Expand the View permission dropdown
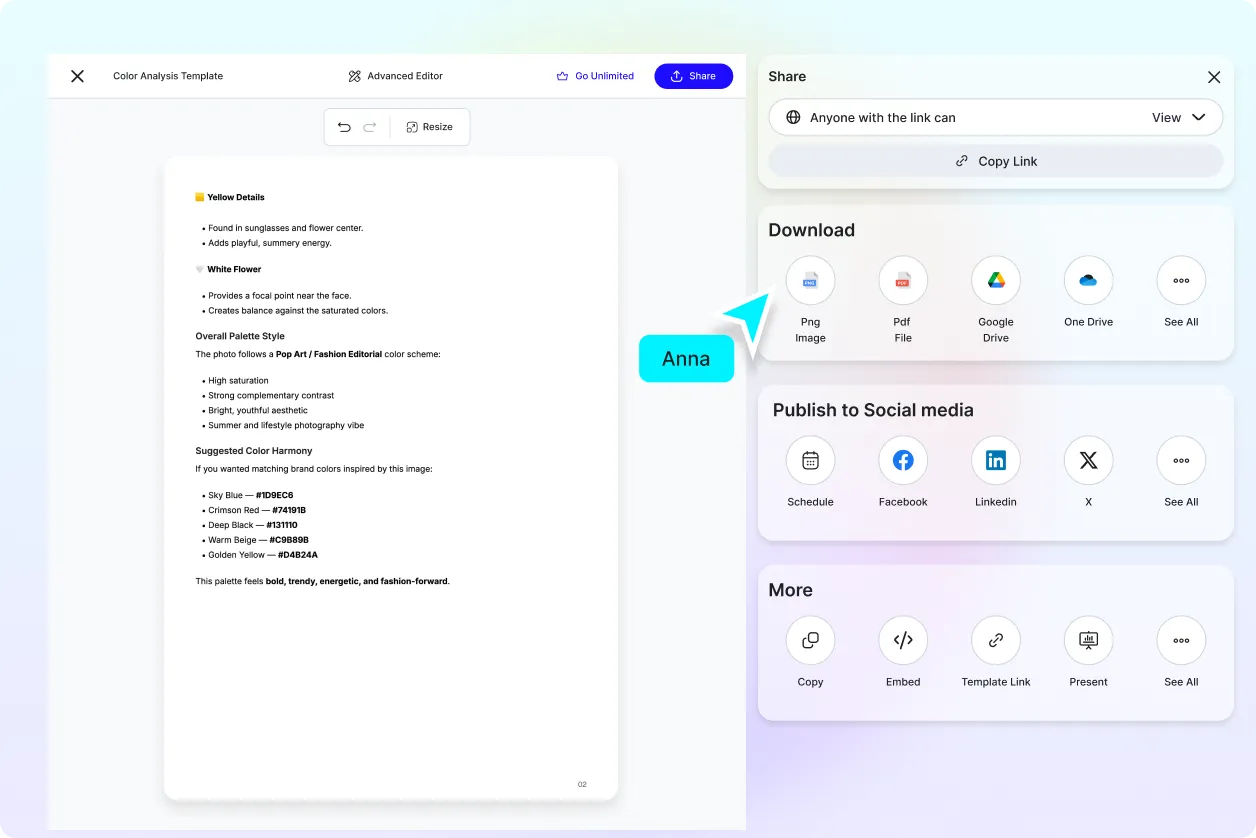The width and height of the screenshot is (1256, 838). coord(1179,117)
